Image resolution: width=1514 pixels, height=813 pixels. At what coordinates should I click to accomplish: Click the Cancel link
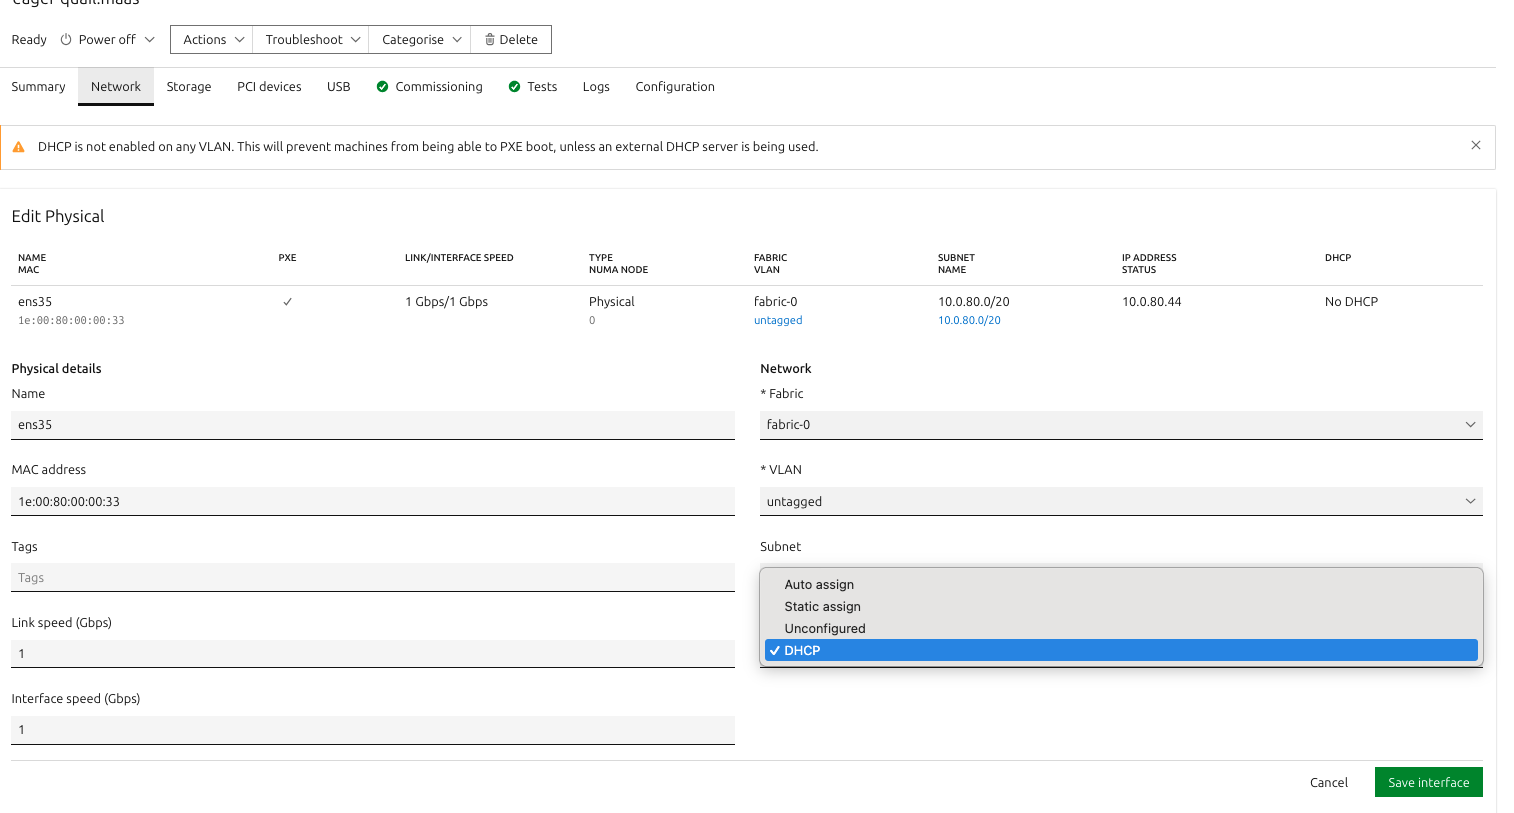tap(1328, 782)
